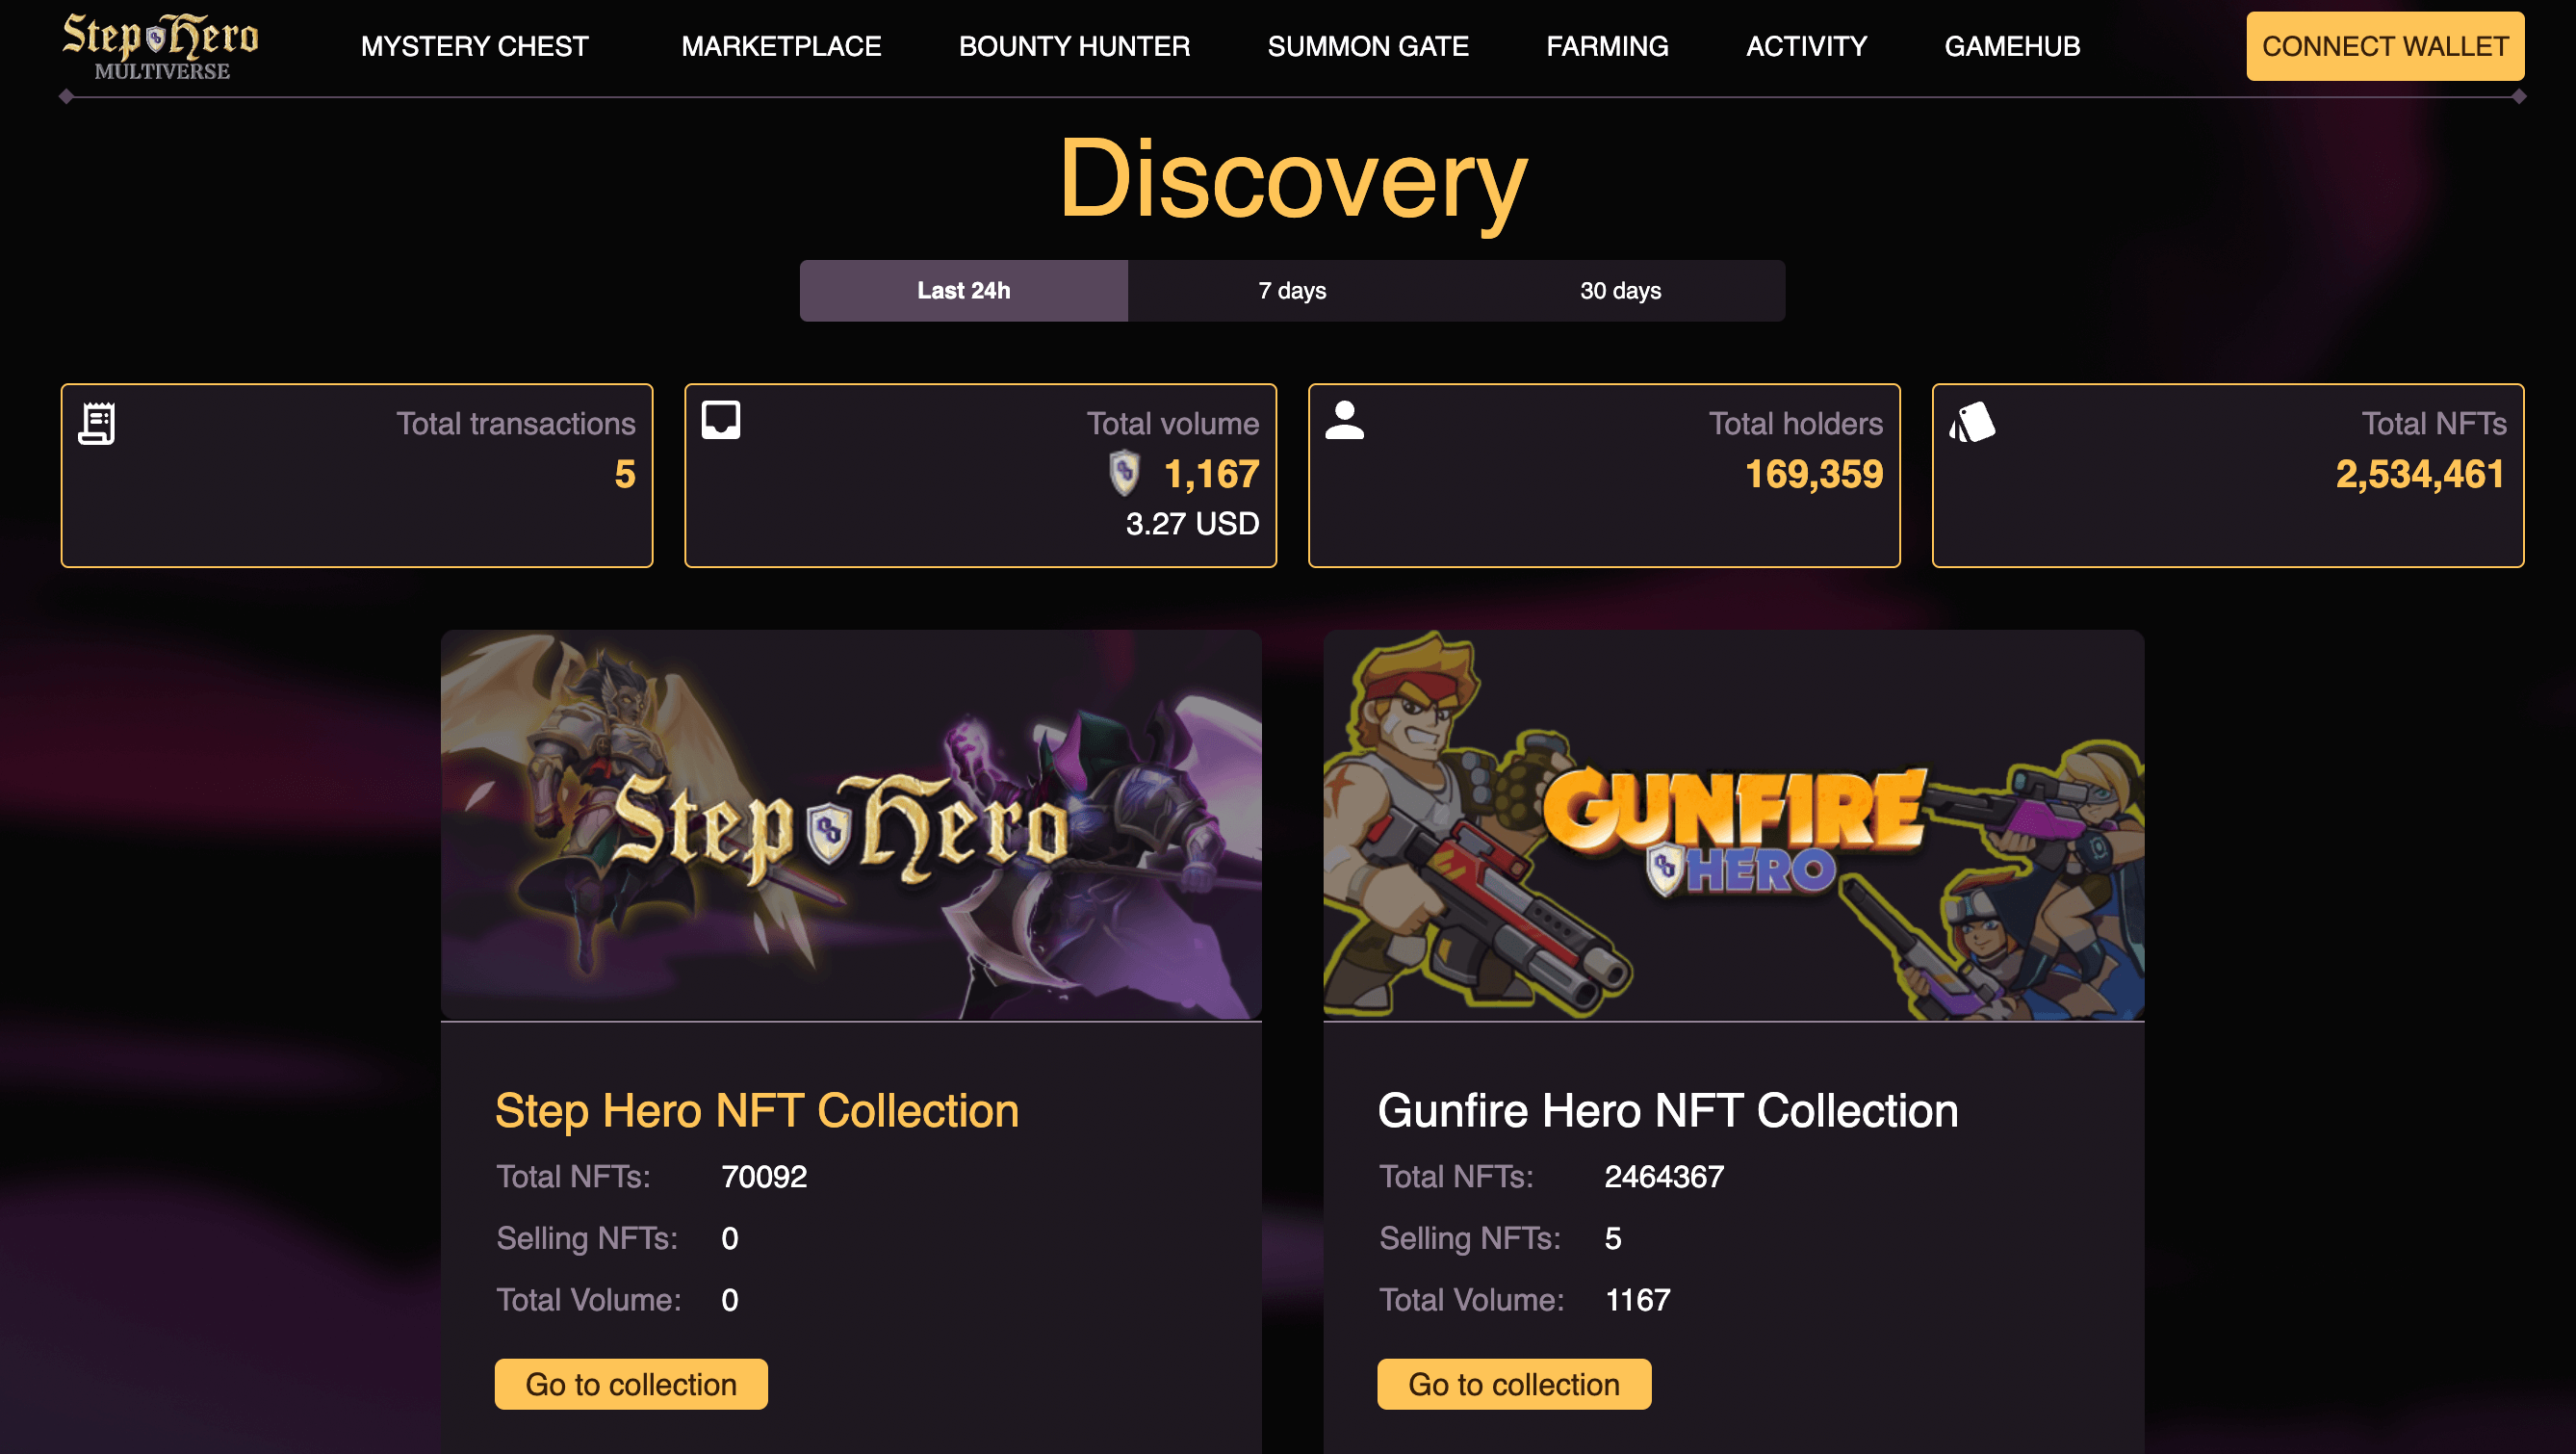Switch to the 30 days range
The width and height of the screenshot is (2576, 1454).
1620,291
